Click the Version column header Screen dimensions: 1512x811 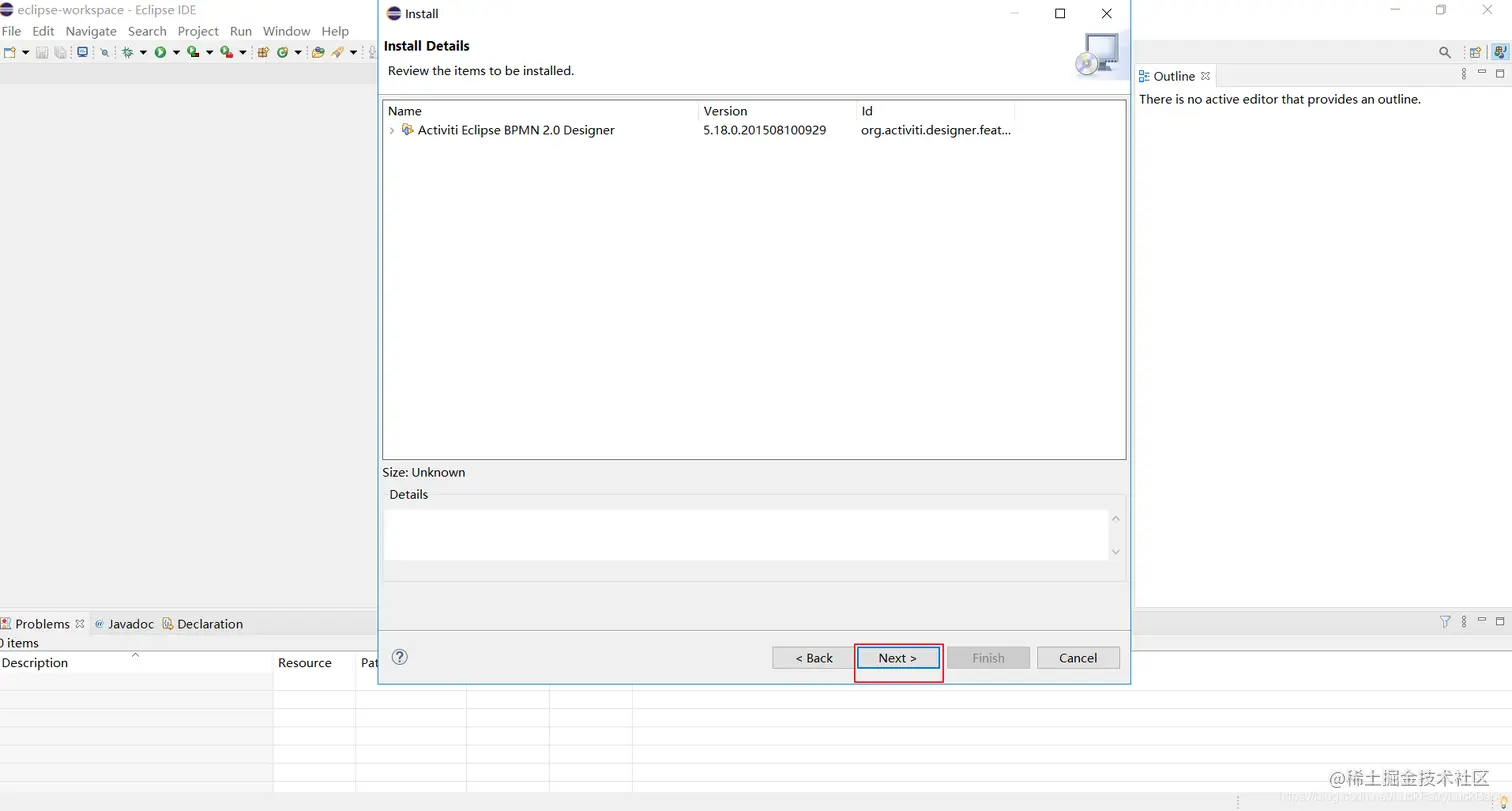click(777, 111)
